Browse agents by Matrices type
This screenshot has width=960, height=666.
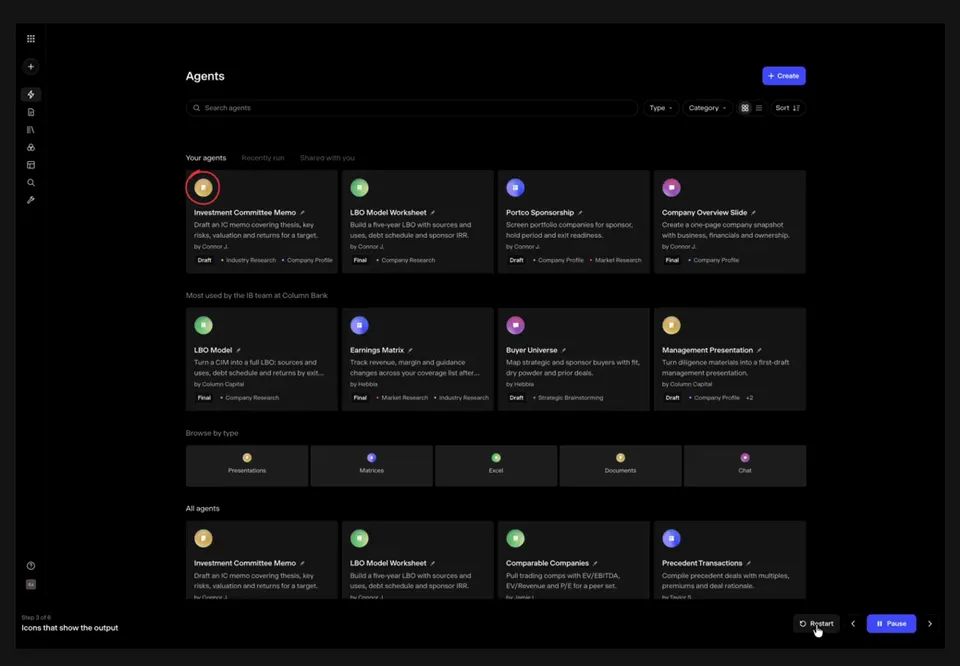point(372,466)
